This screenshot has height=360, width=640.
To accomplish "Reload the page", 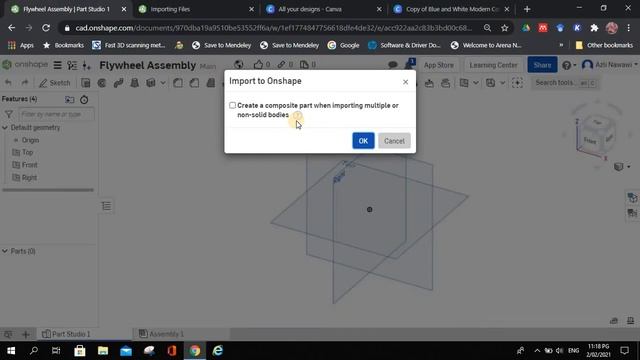I will pyautogui.click(x=46, y=28).
